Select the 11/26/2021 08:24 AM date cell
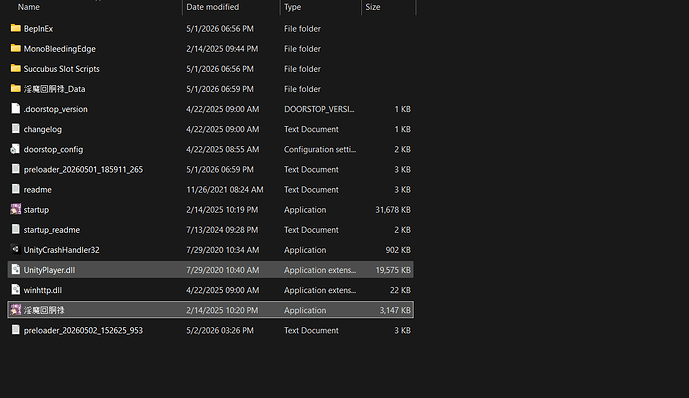 point(225,190)
